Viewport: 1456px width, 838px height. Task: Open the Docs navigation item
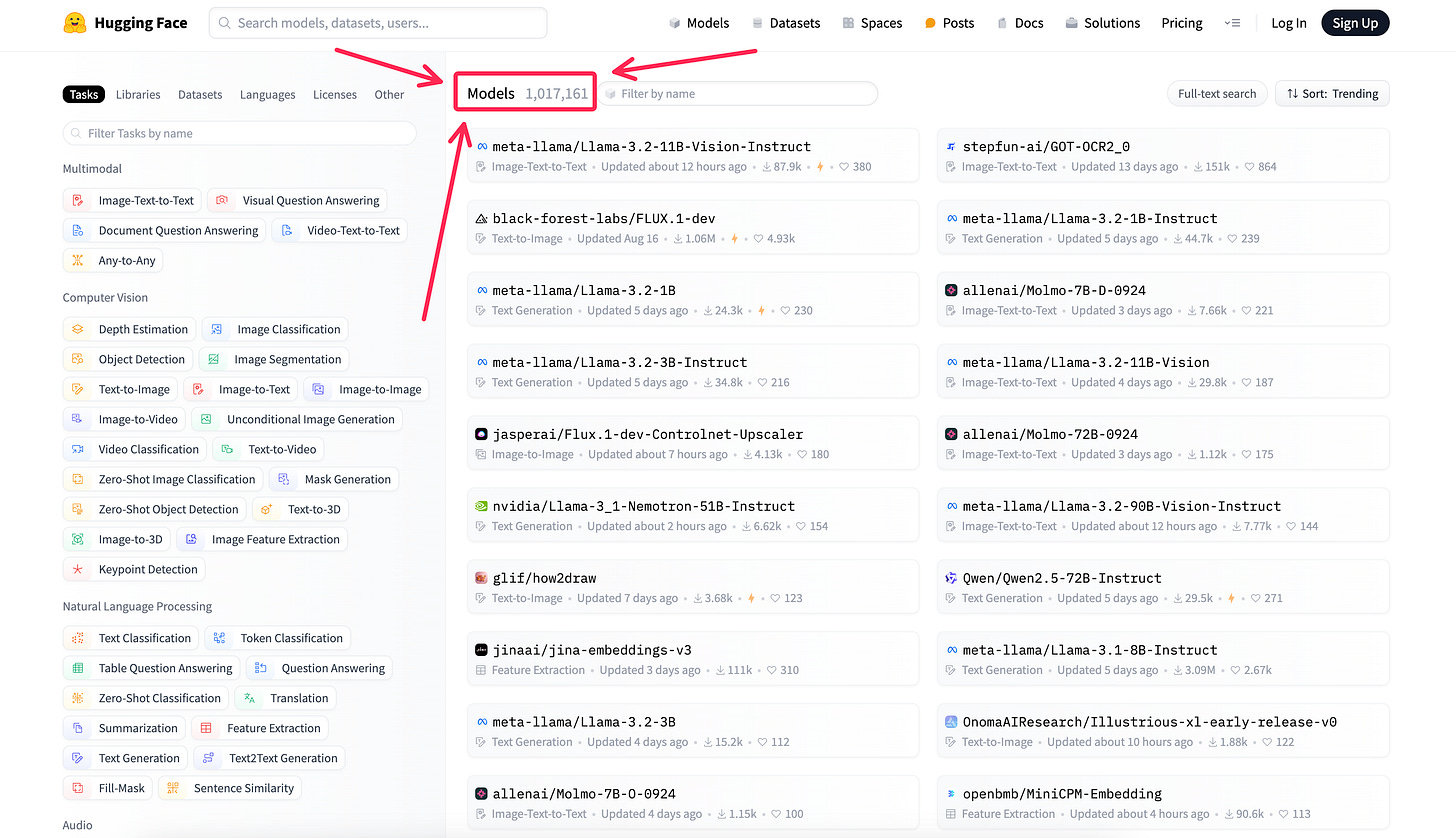1020,23
